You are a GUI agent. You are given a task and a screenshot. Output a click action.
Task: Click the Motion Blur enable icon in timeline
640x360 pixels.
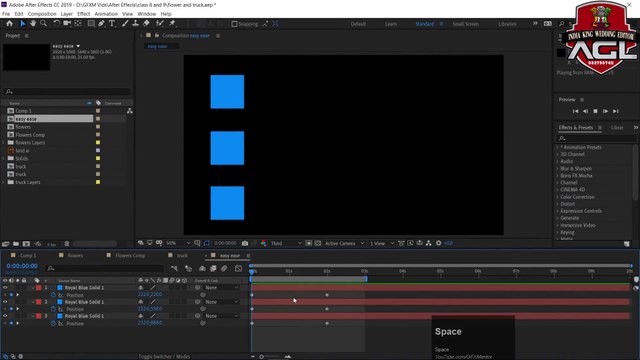(224, 269)
